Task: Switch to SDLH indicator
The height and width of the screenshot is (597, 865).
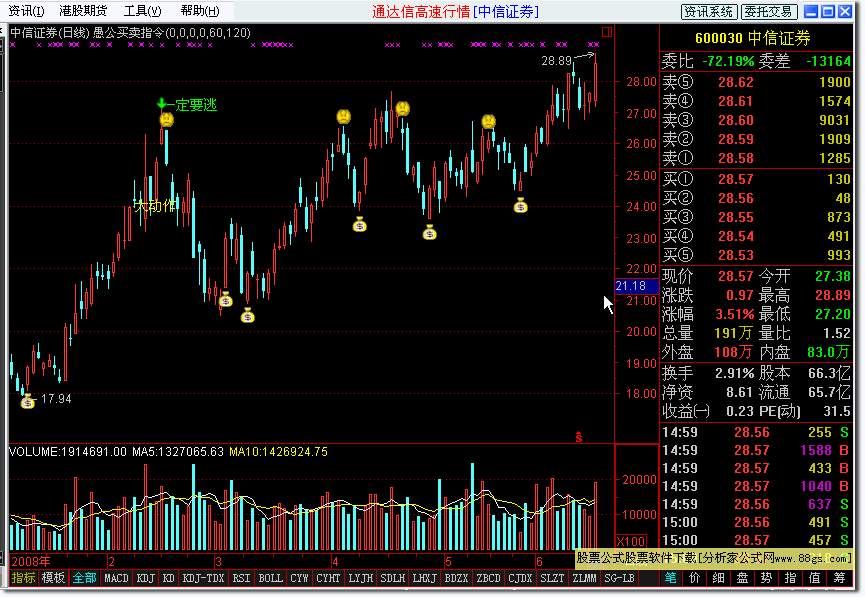Action: (393, 578)
